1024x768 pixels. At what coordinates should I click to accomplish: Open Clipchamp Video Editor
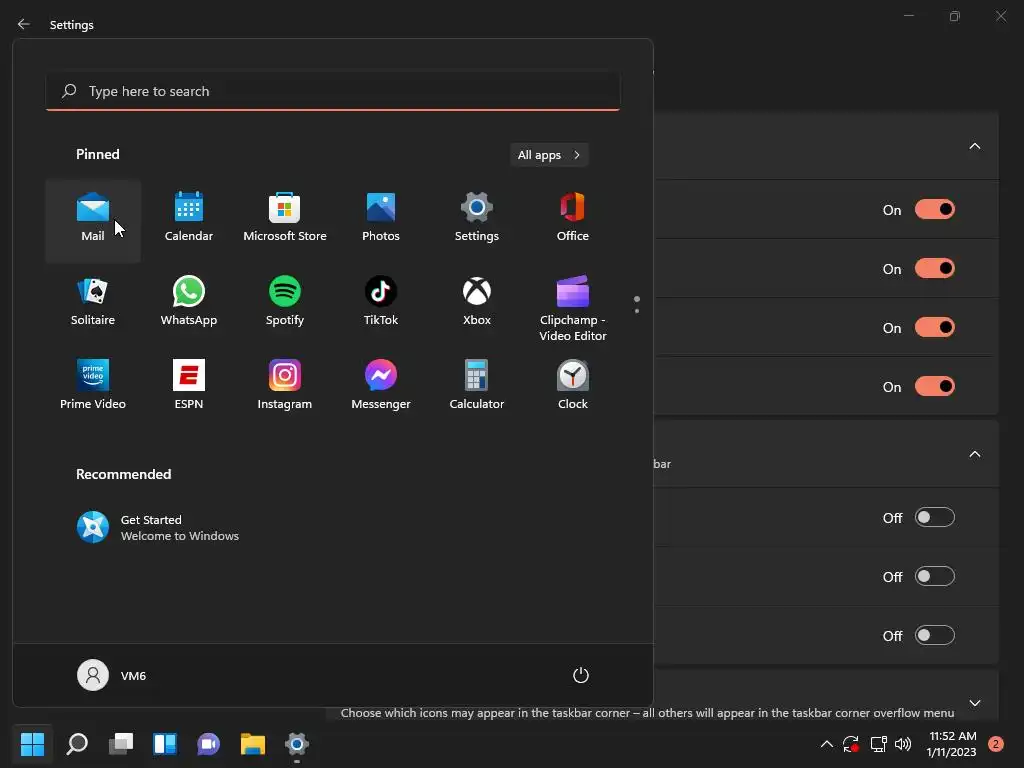click(x=573, y=307)
